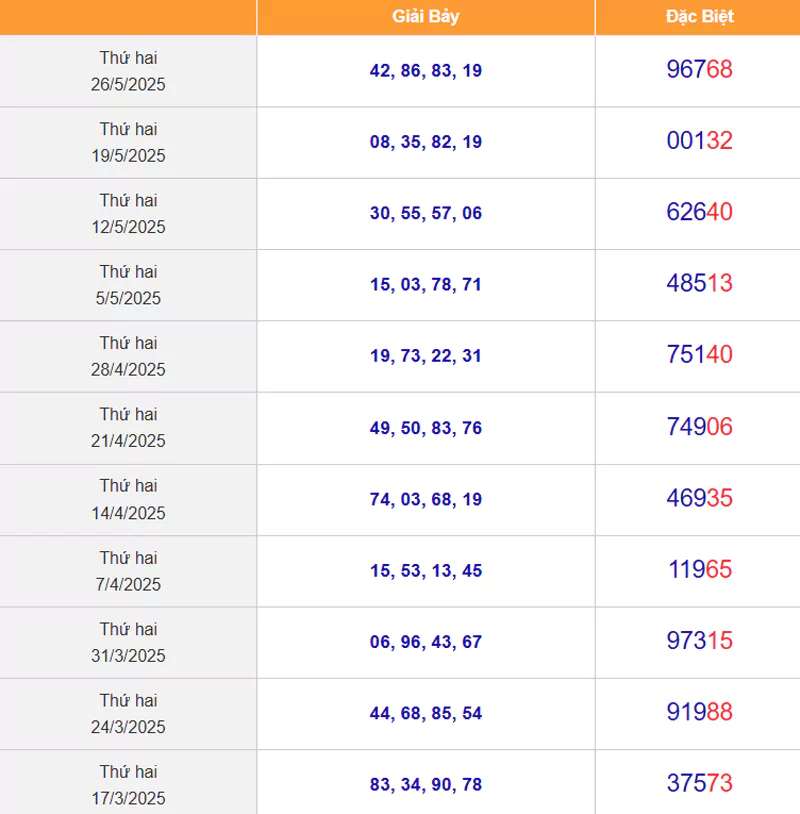Screen dimensions: 800x814
Task: Click Giải Bảy numbers 30, 55, 57, 06
Action: click(x=426, y=213)
